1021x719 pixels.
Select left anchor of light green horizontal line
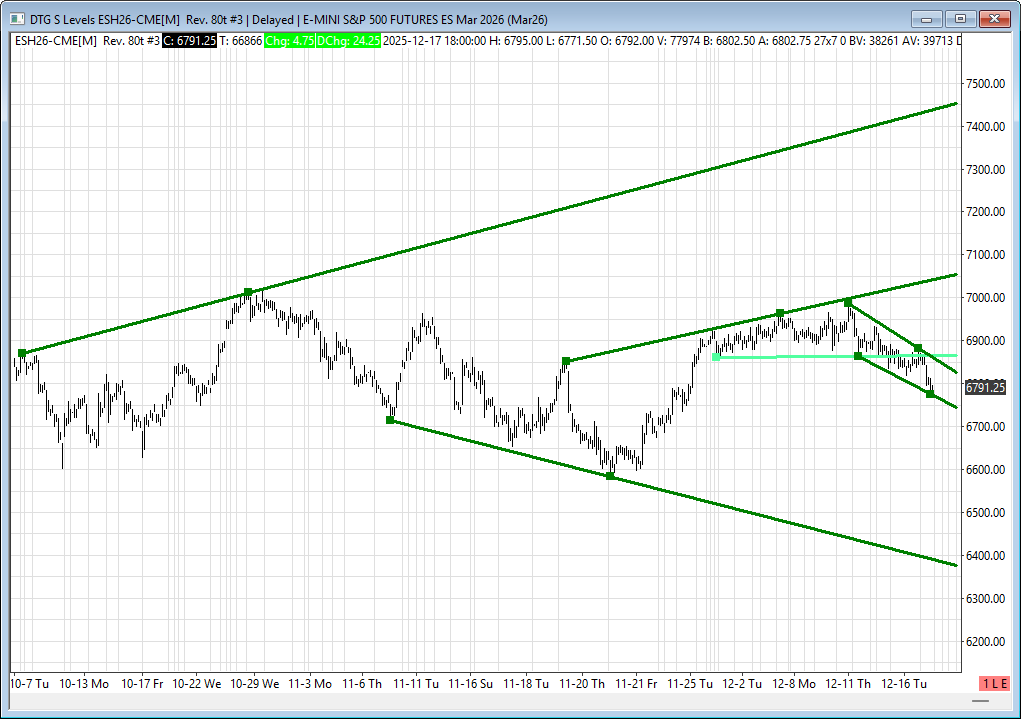tap(715, 356)
